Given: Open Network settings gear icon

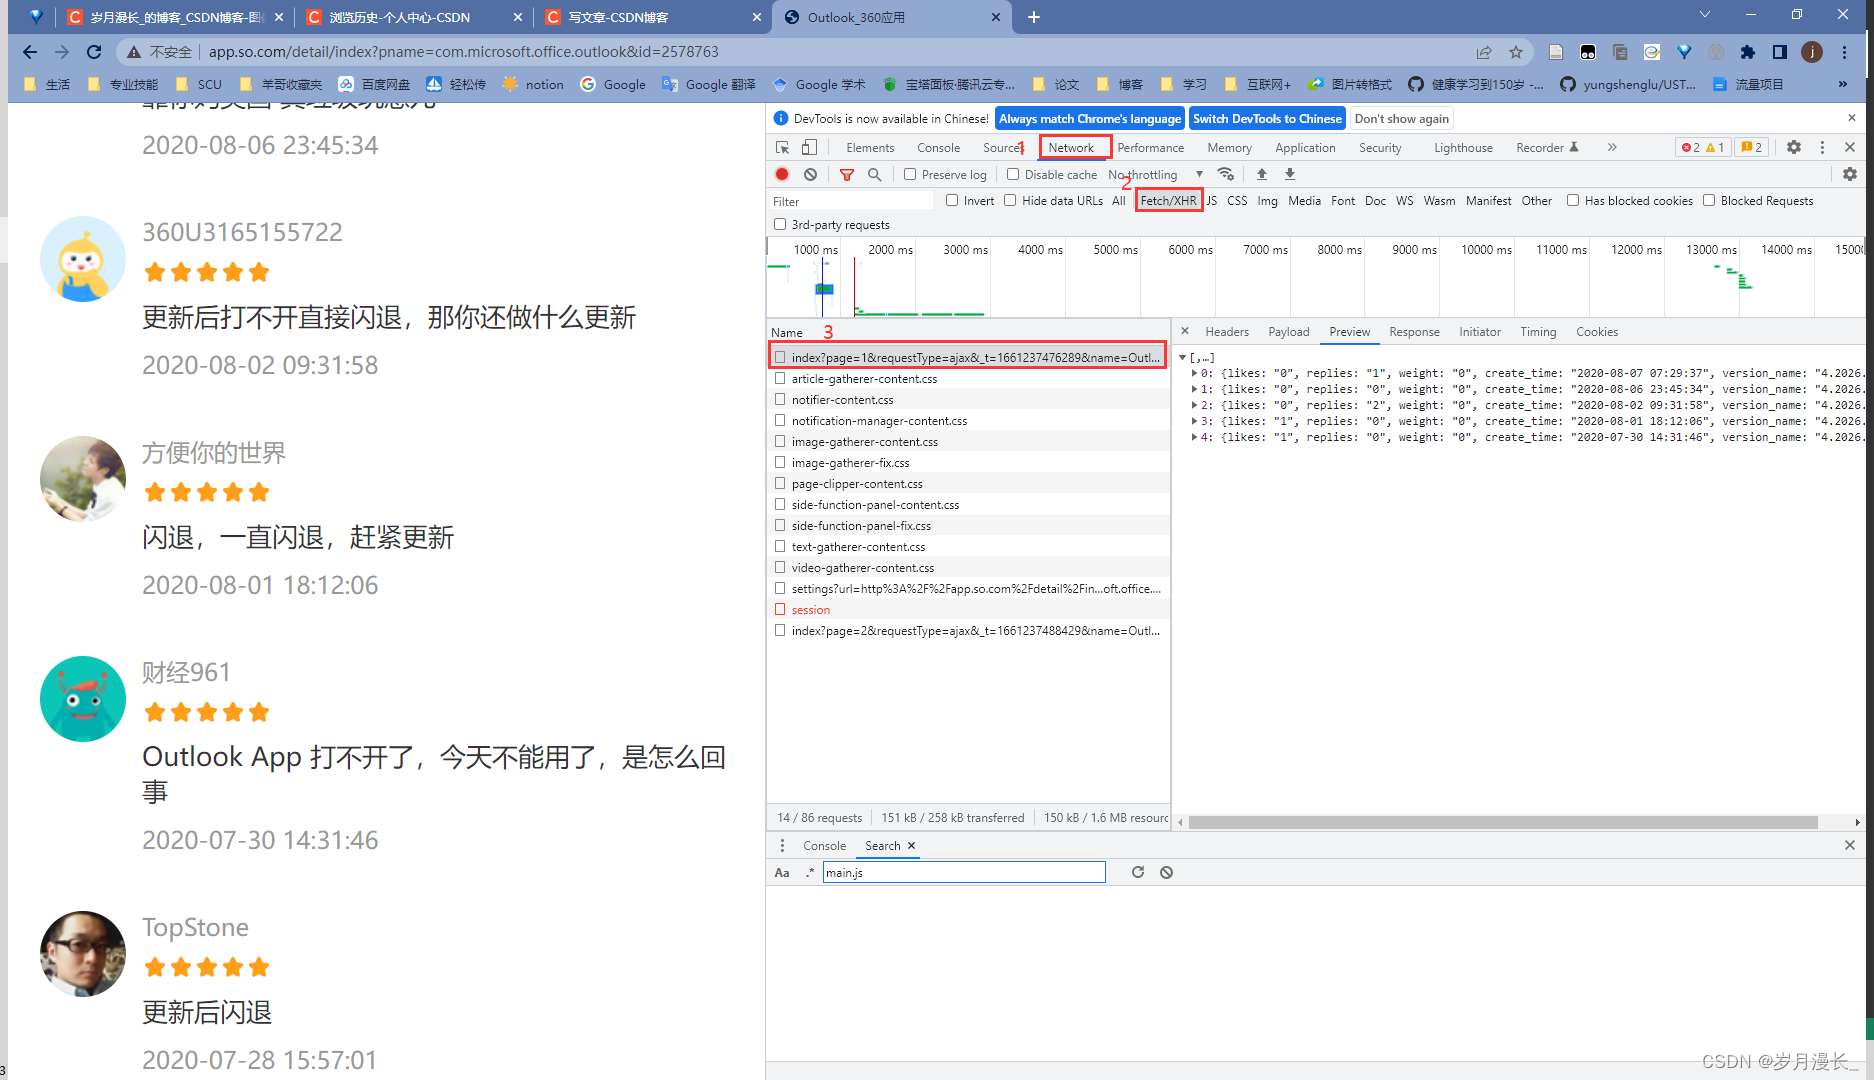Looking at the screenshot, I should pyautogui.click(x=1850, y=174).
